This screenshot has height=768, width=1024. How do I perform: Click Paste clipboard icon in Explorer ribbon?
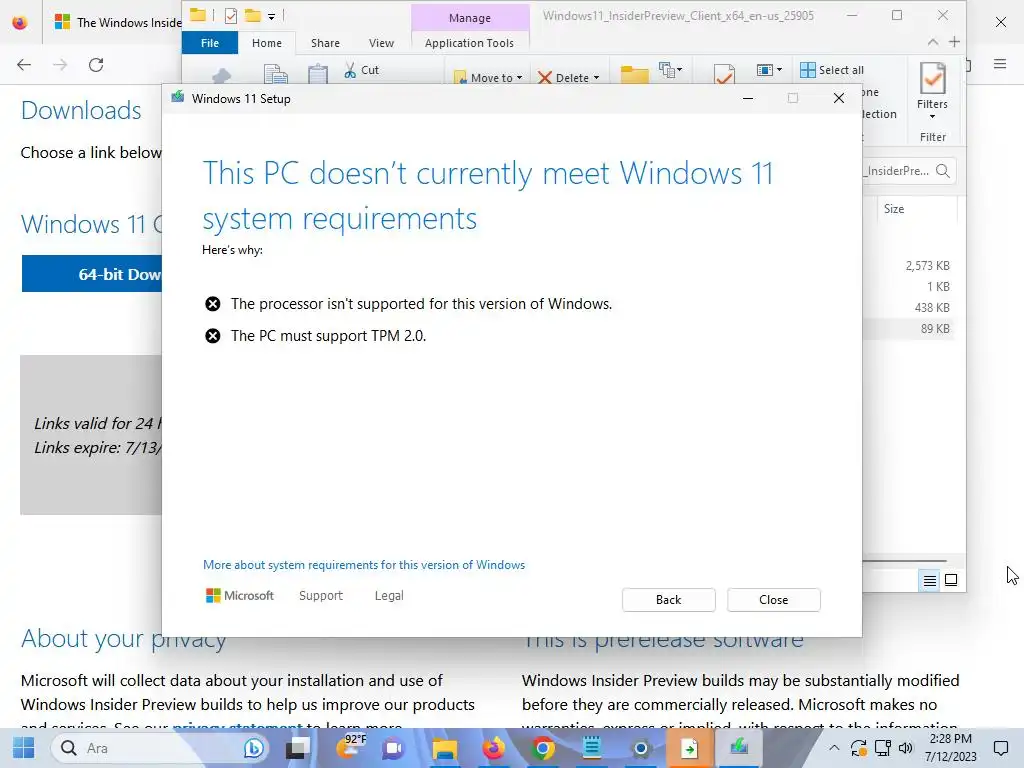point(318,74)
